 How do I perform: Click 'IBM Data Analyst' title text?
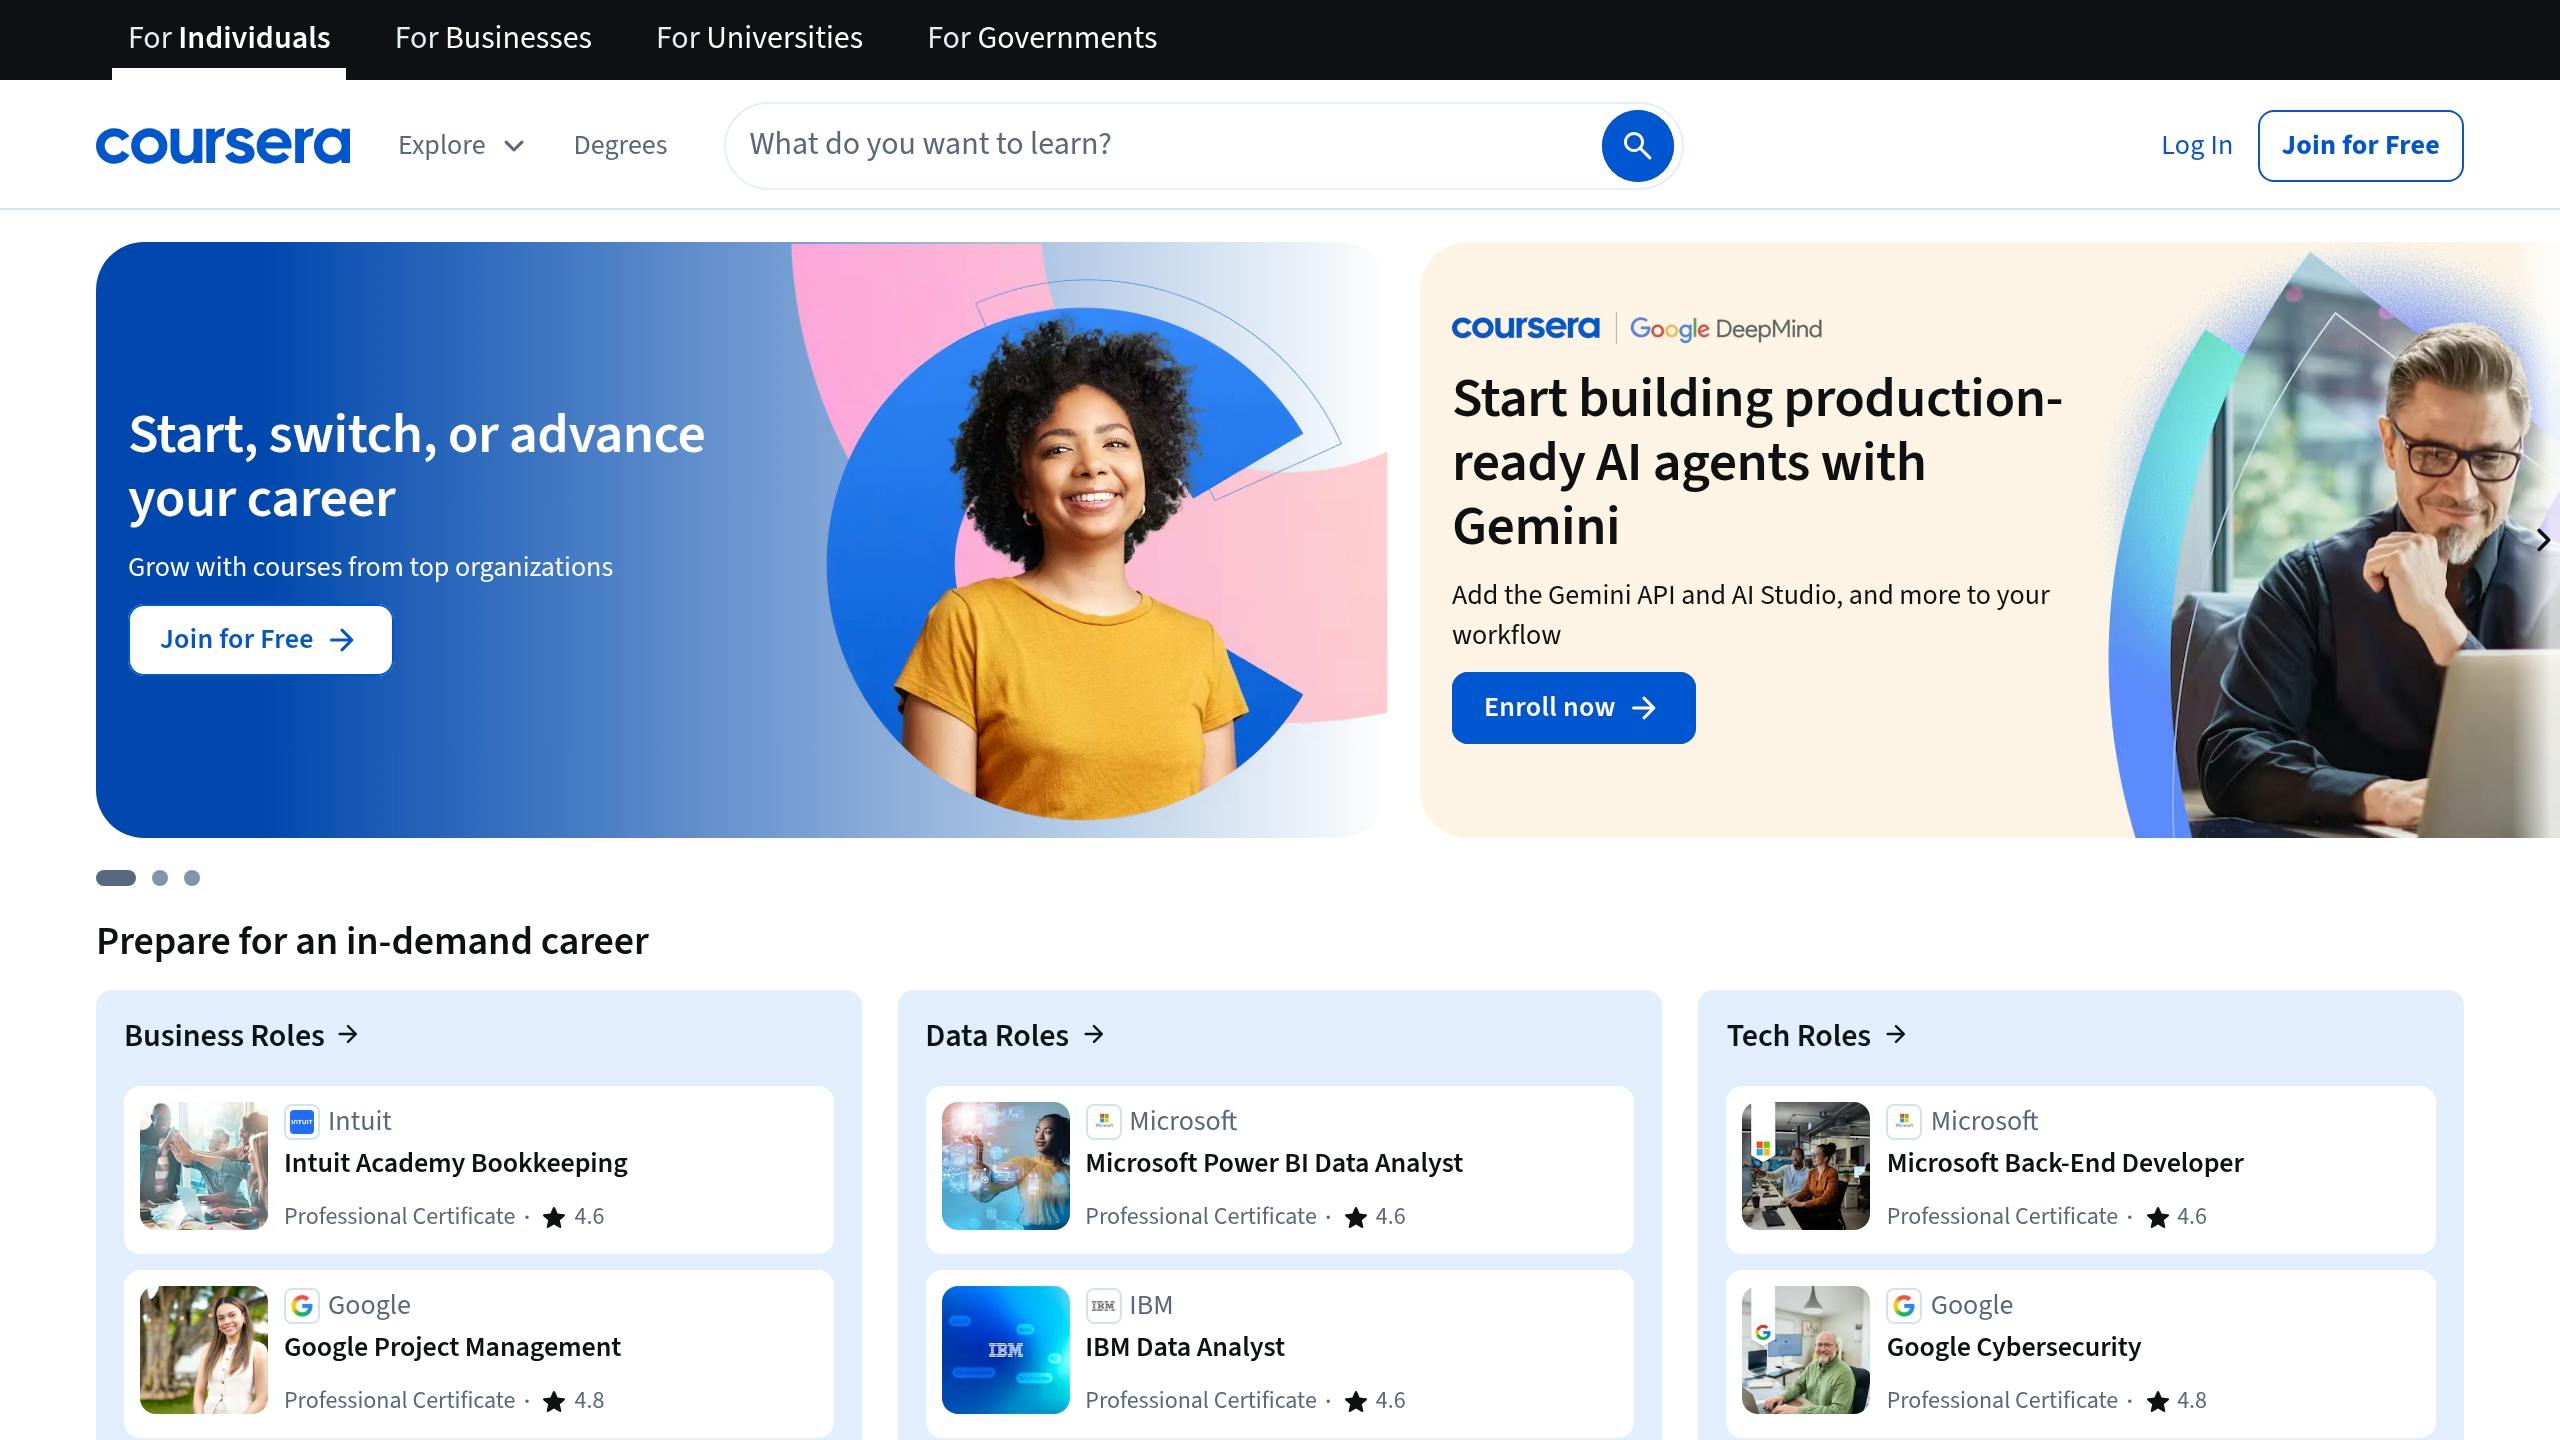(x=1185, y=1347)
